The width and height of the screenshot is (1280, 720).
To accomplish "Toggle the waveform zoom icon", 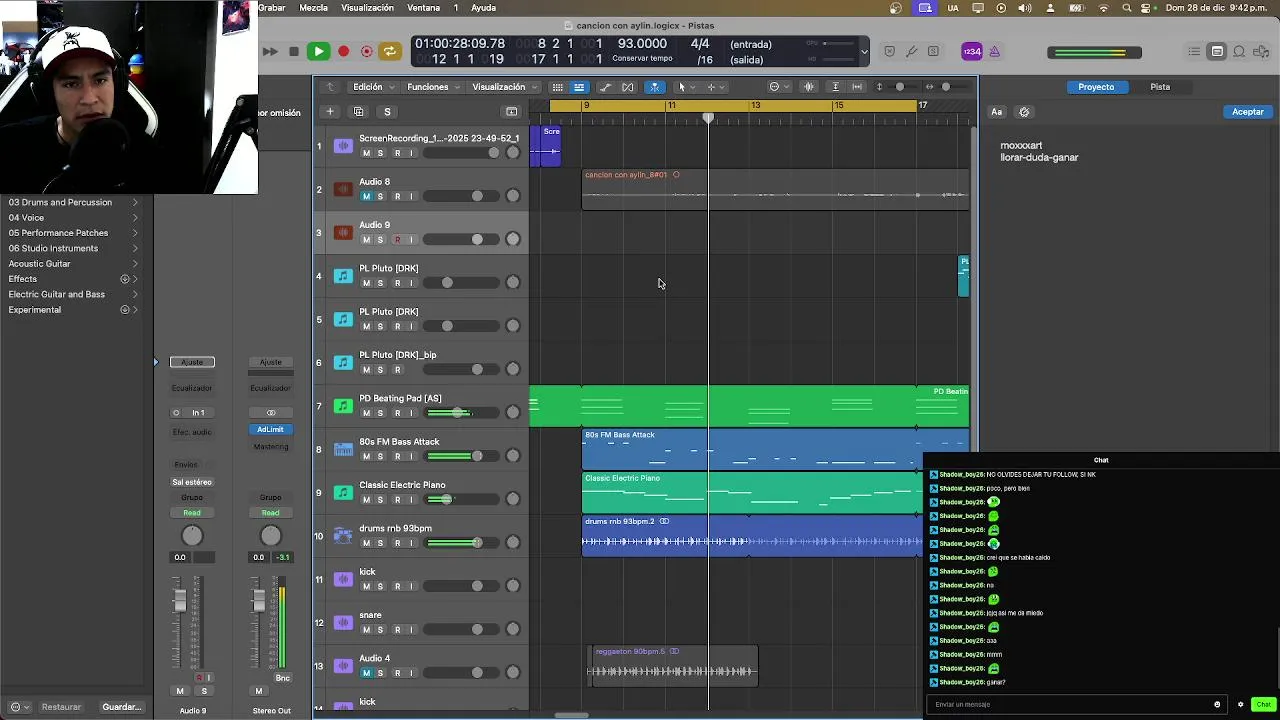I will click(x=809, y=87).
